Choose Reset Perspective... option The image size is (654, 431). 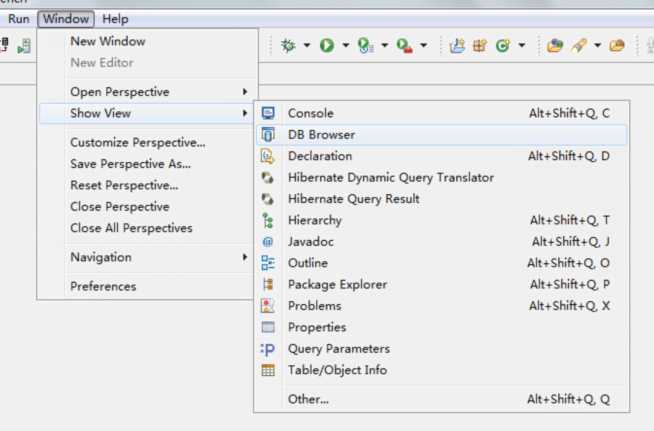(148, 185)
